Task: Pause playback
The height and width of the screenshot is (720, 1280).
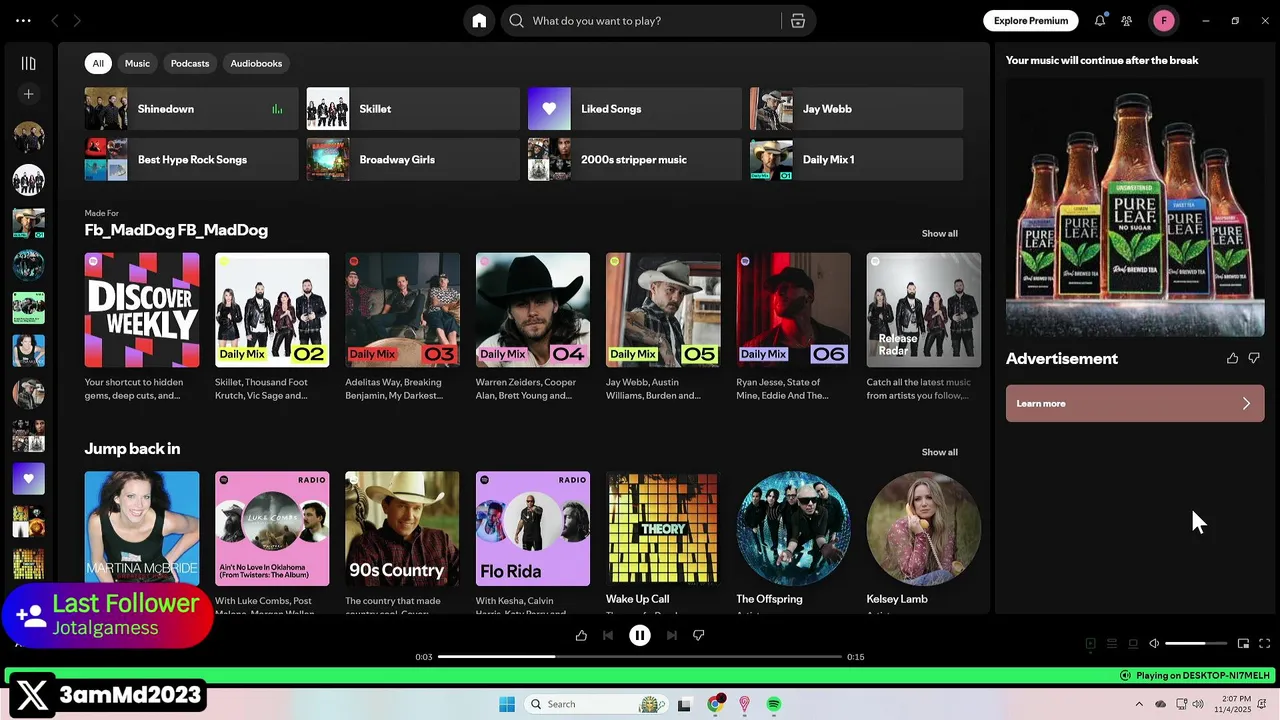Action: (640, 635)
